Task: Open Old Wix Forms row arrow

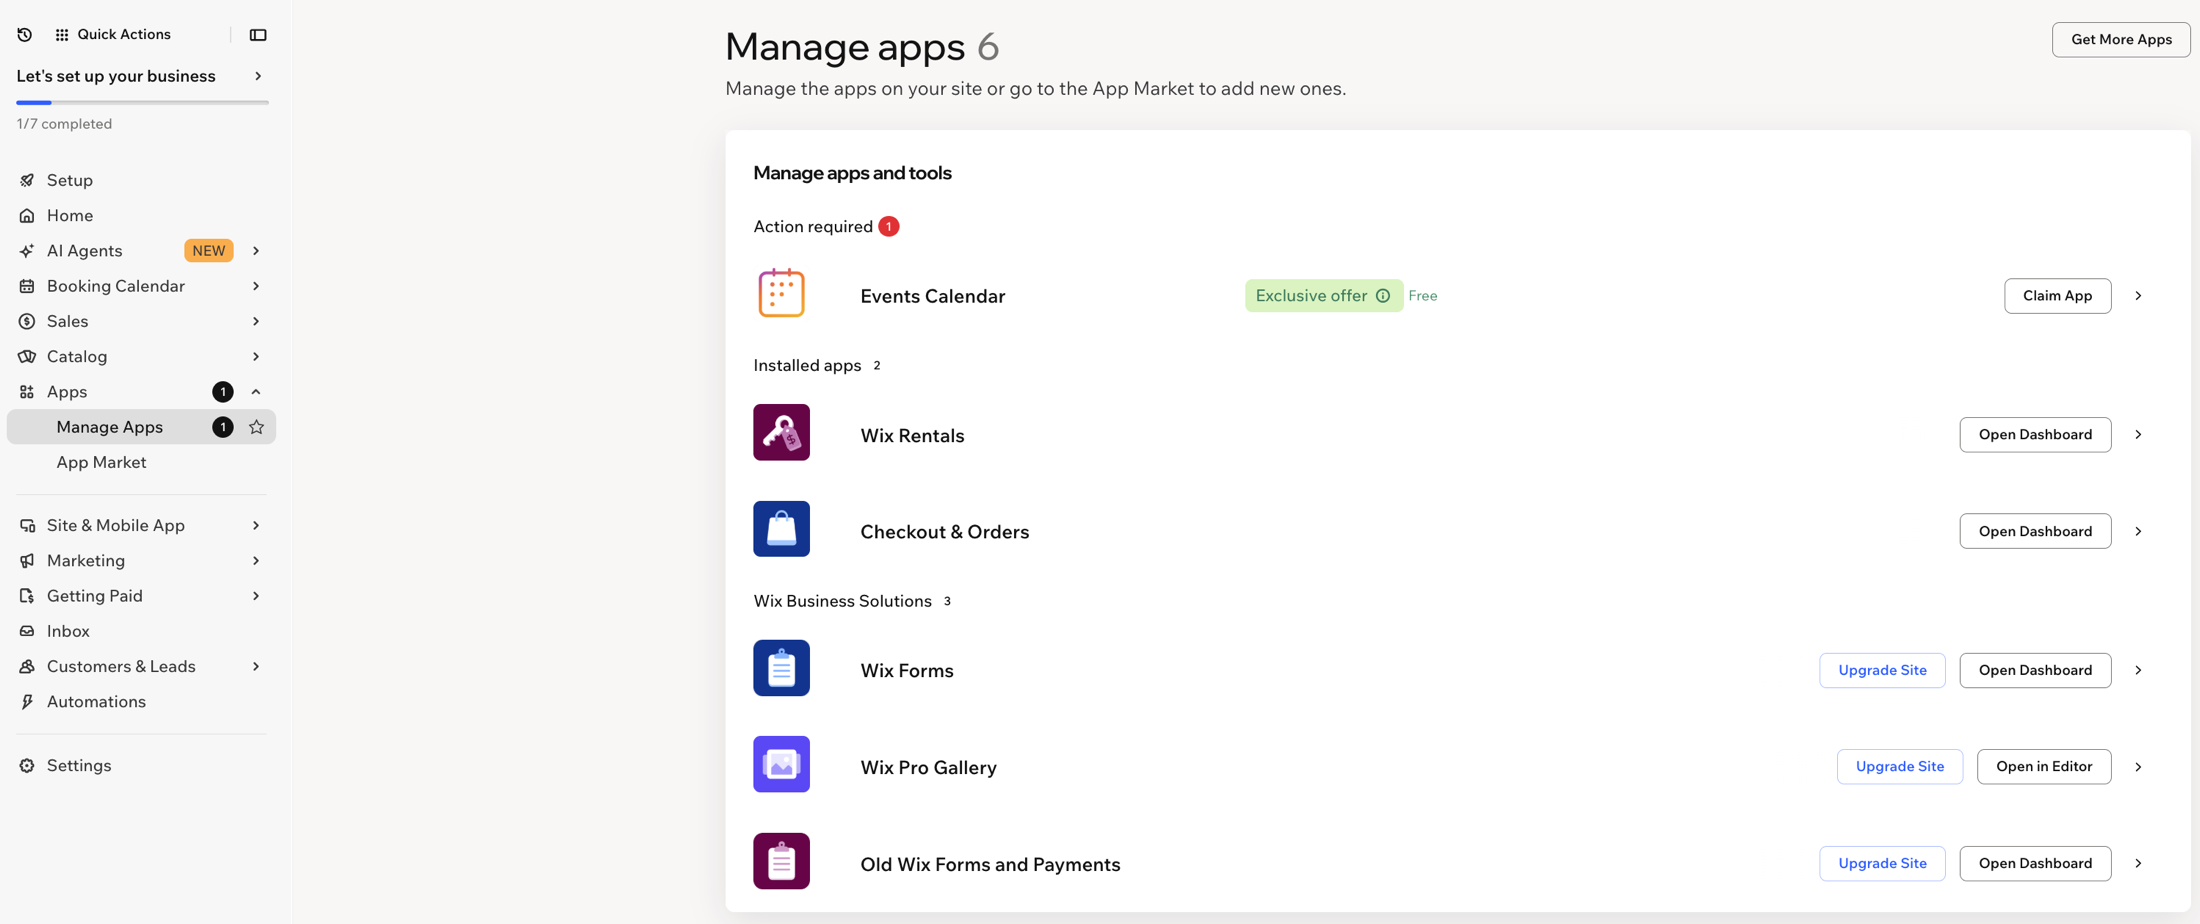Action: tap(2138, 864)
